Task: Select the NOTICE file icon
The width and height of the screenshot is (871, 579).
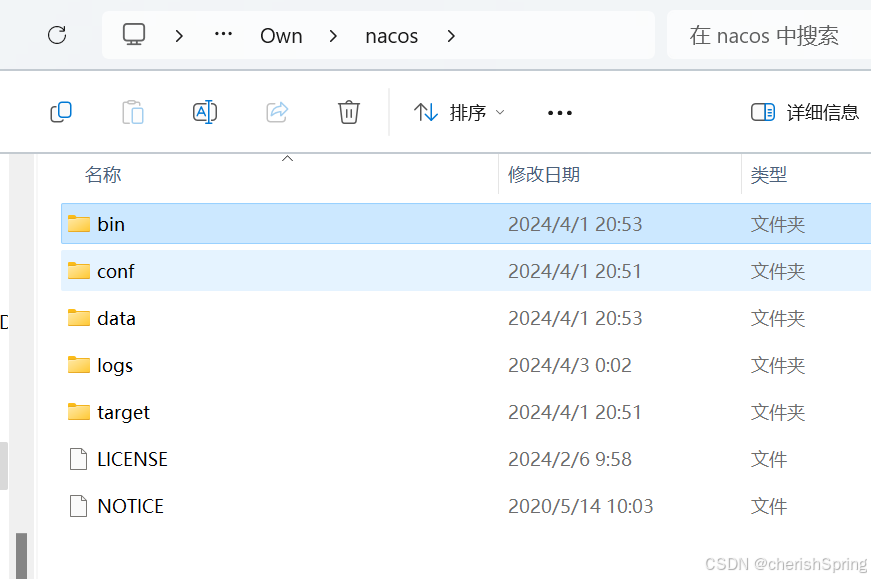Action: [x=78, y=506]
